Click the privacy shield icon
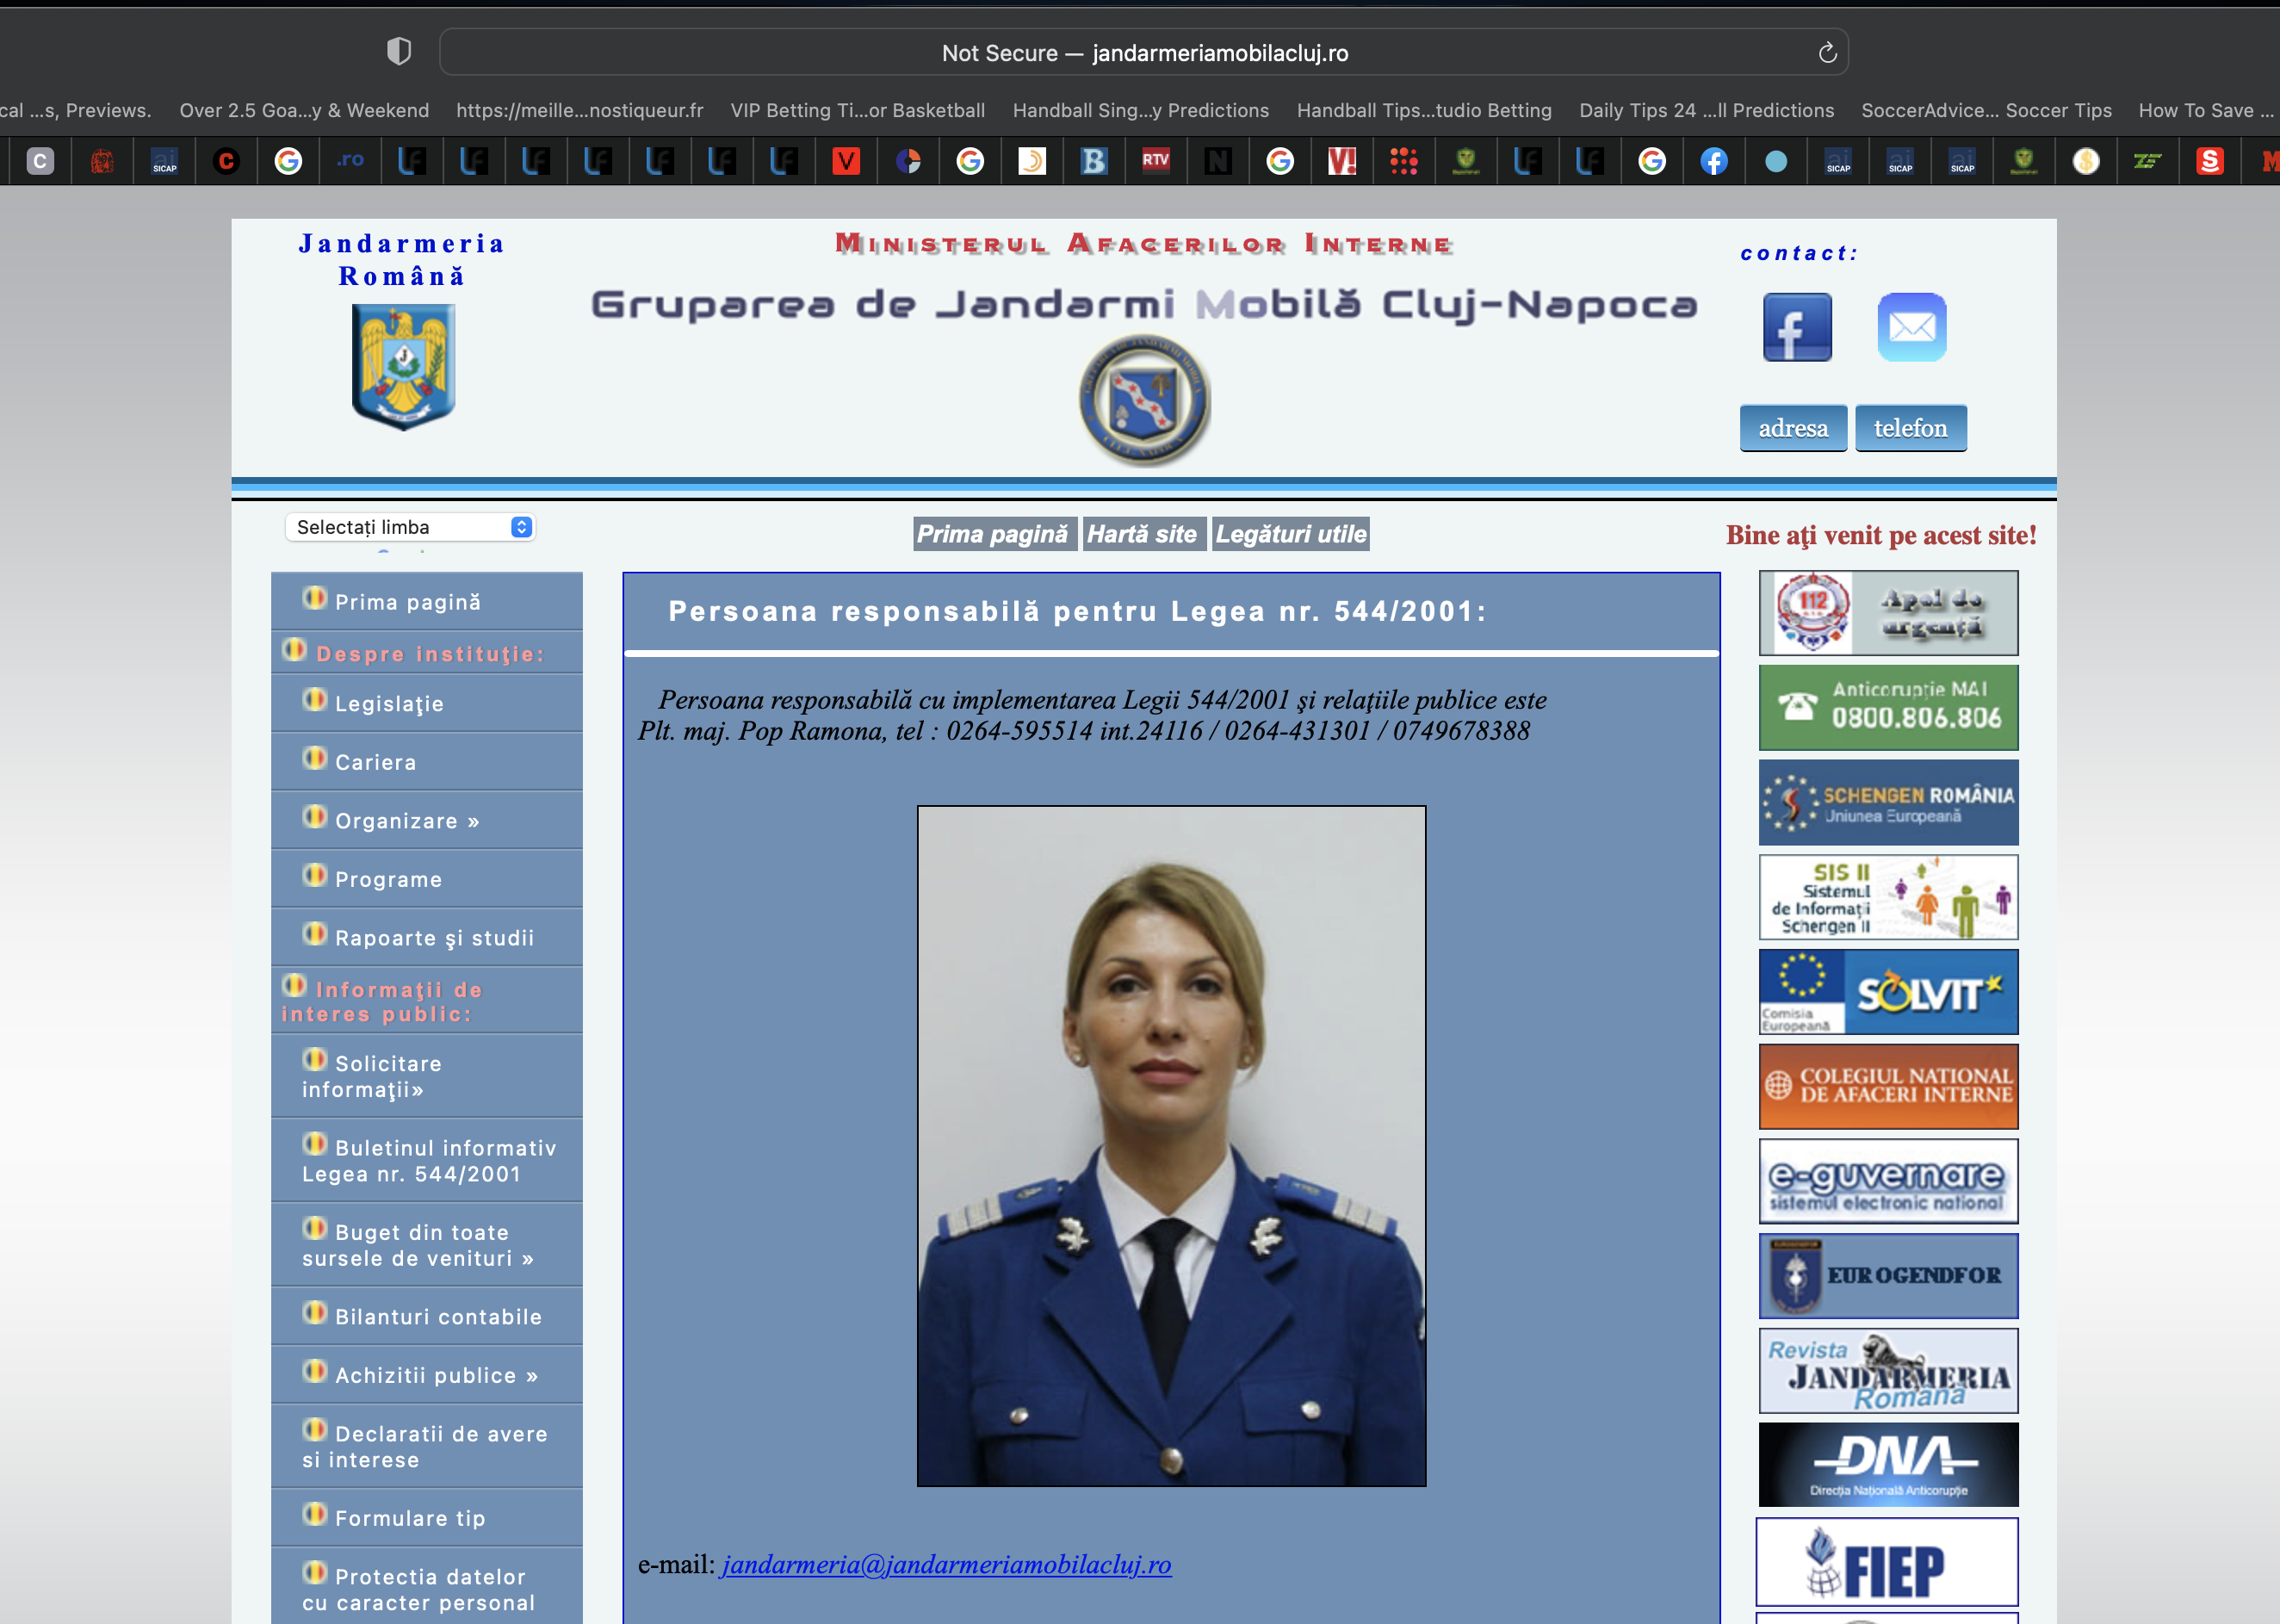2280x1624 pixels. [x=399, y=52]
